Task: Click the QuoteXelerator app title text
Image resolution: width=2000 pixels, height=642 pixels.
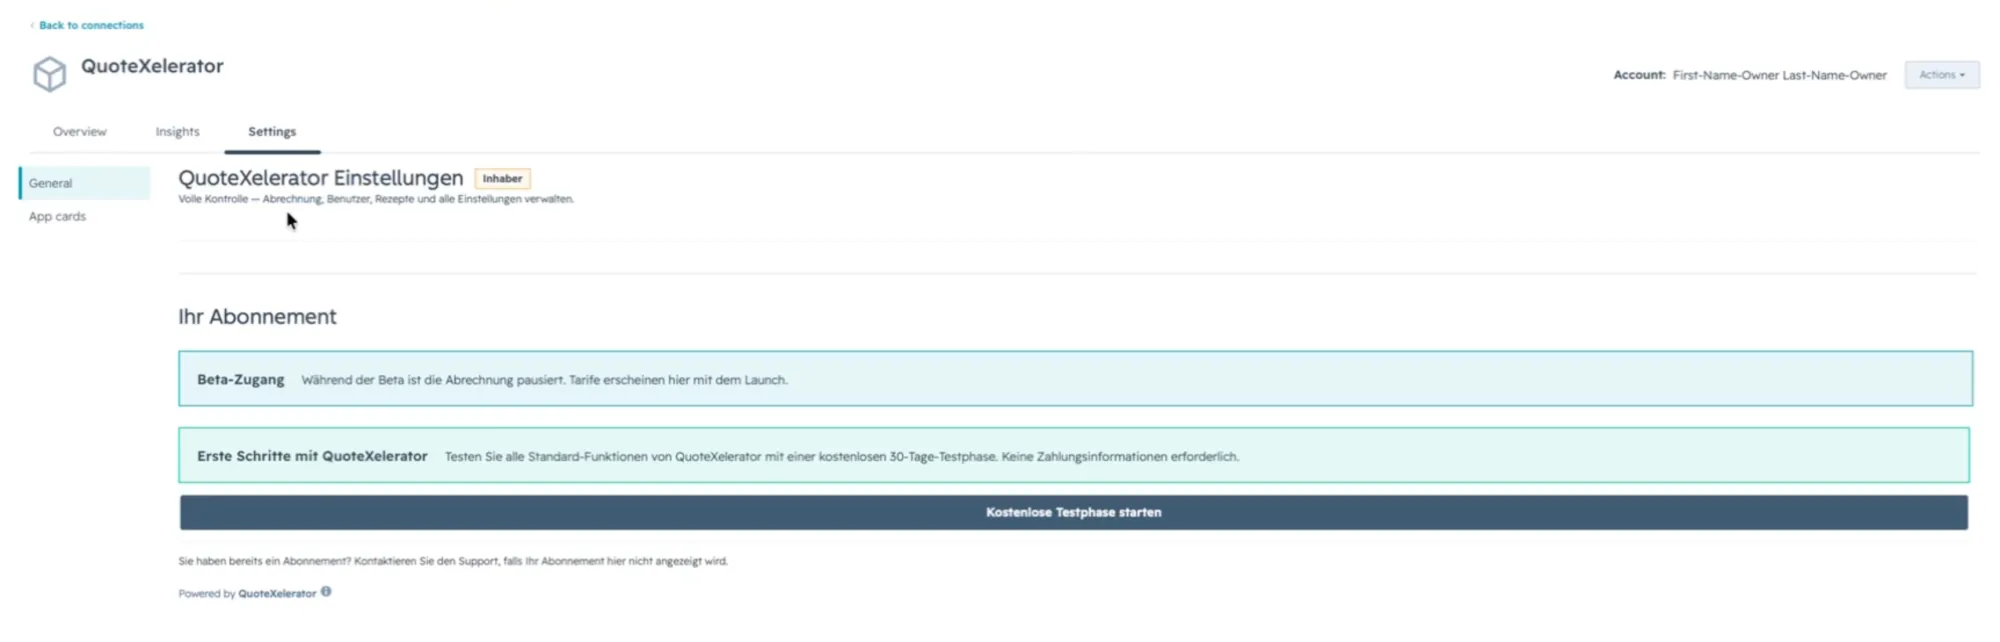Action: pos(152,66)
